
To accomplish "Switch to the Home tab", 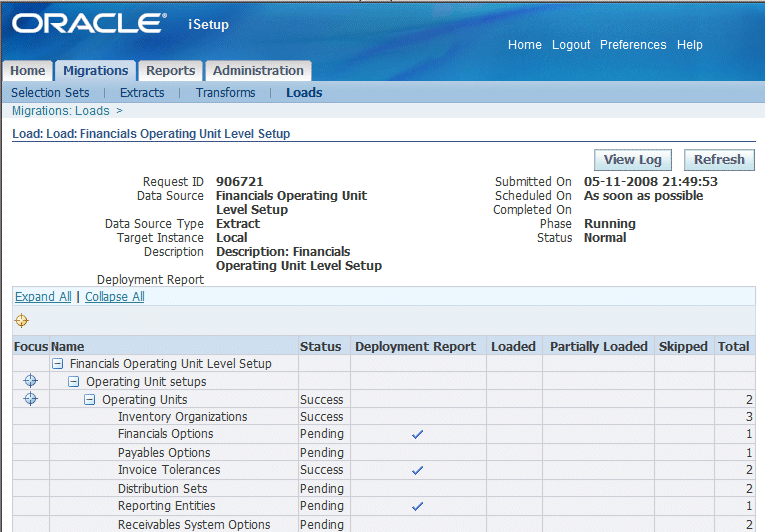I will tap(27, 71).
